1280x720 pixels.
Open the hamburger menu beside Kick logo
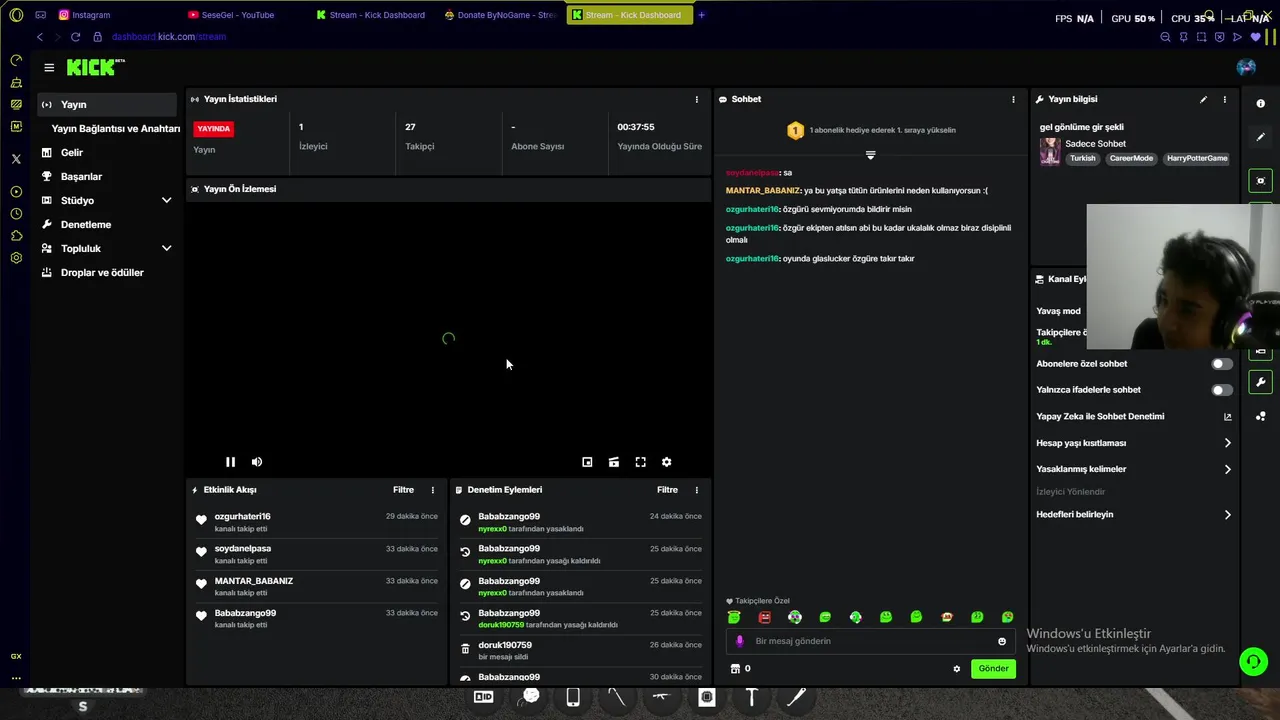tap(49, 67)
